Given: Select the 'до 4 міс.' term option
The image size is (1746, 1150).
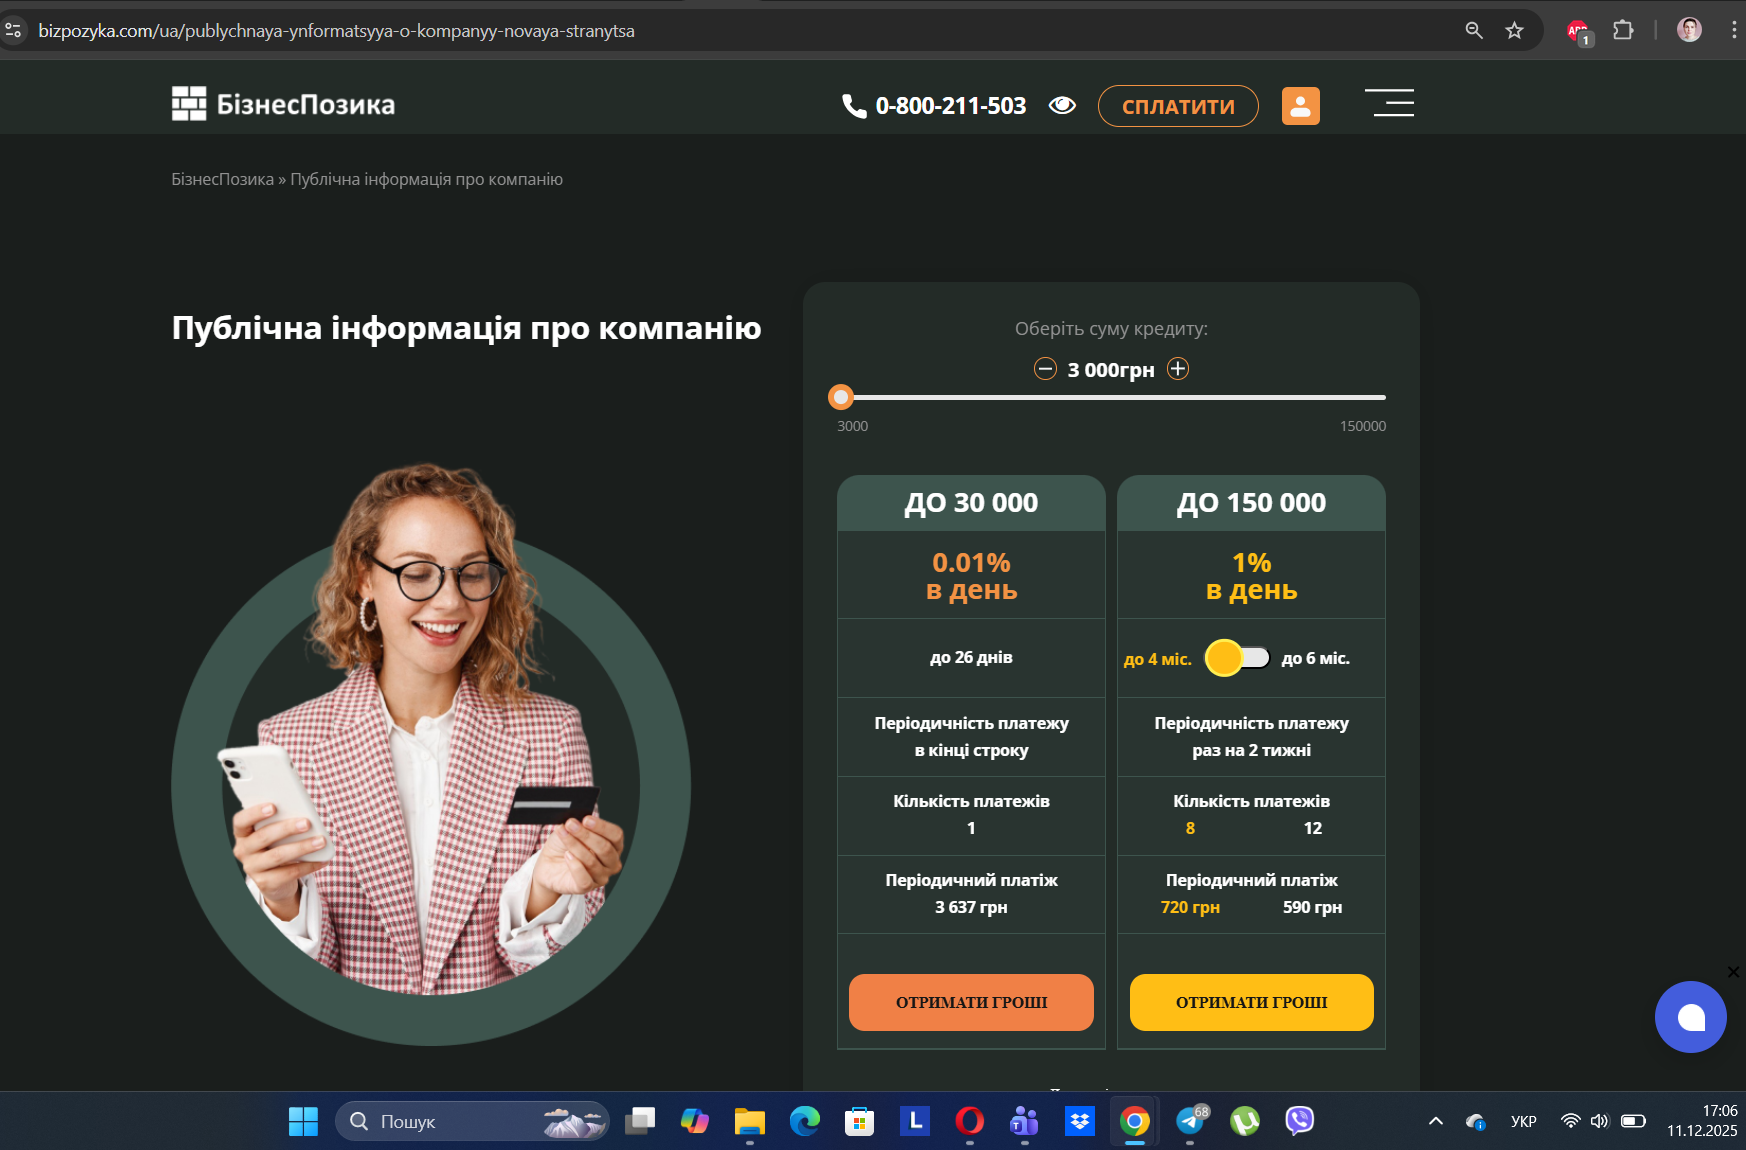Looking at the screenshot, I should tap(1158, 659).
